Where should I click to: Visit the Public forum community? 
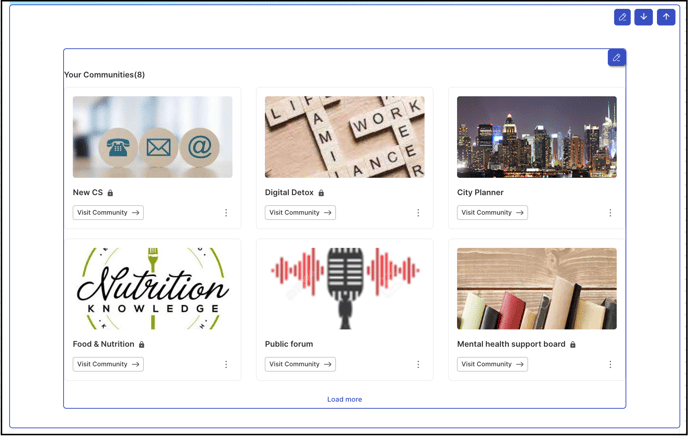coord(300,365)
